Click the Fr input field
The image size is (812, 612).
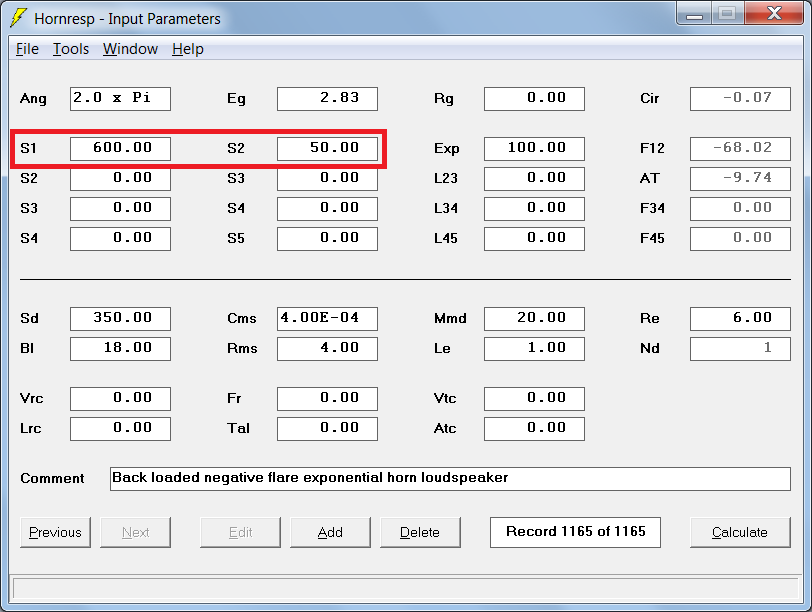(x=327, y=399)
